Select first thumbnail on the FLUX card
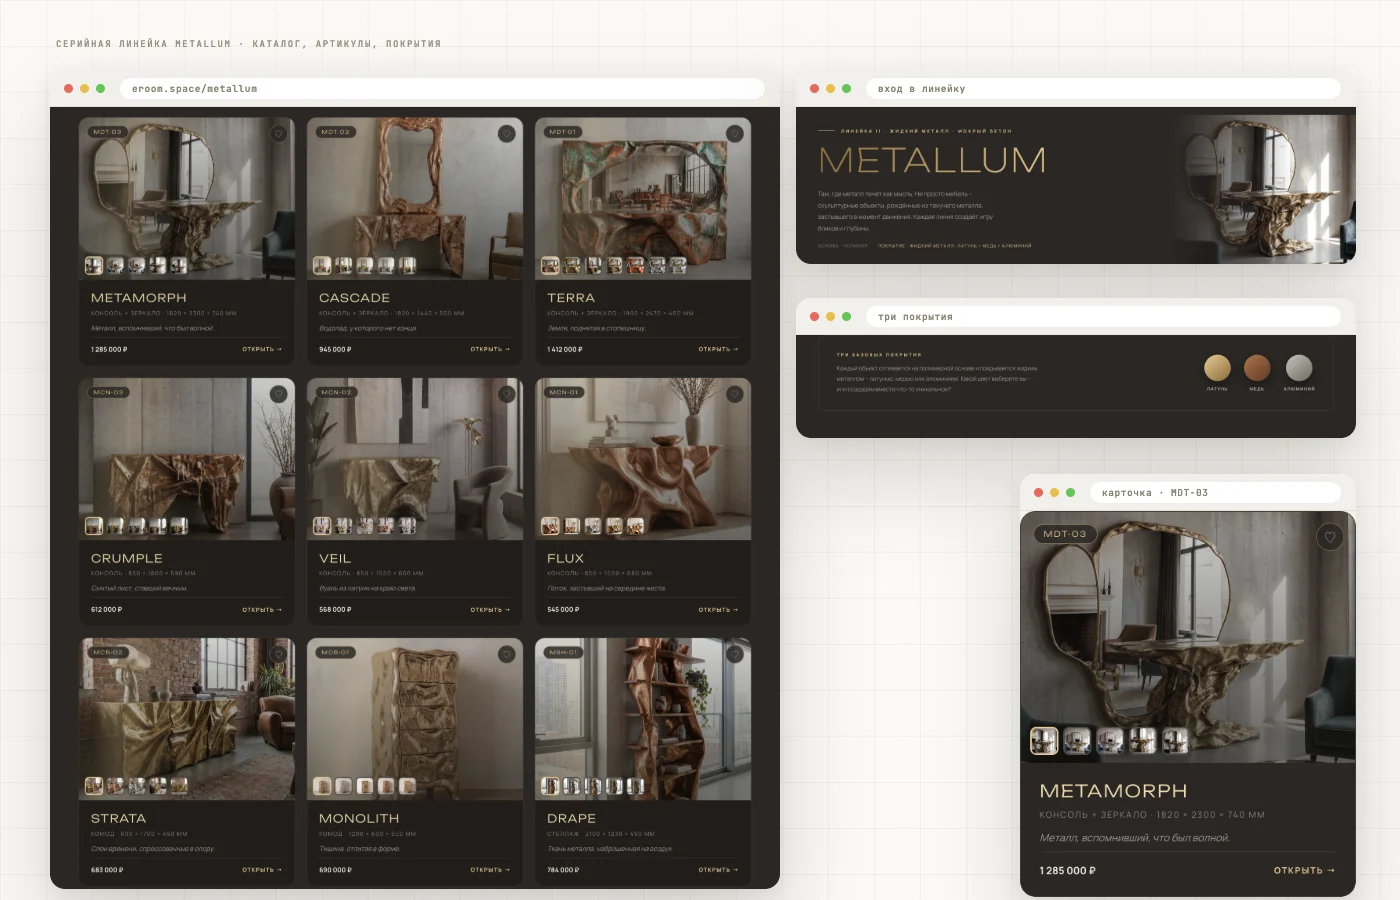Image resolution: width=1400 pixels, height=900 pixels. 550,526
